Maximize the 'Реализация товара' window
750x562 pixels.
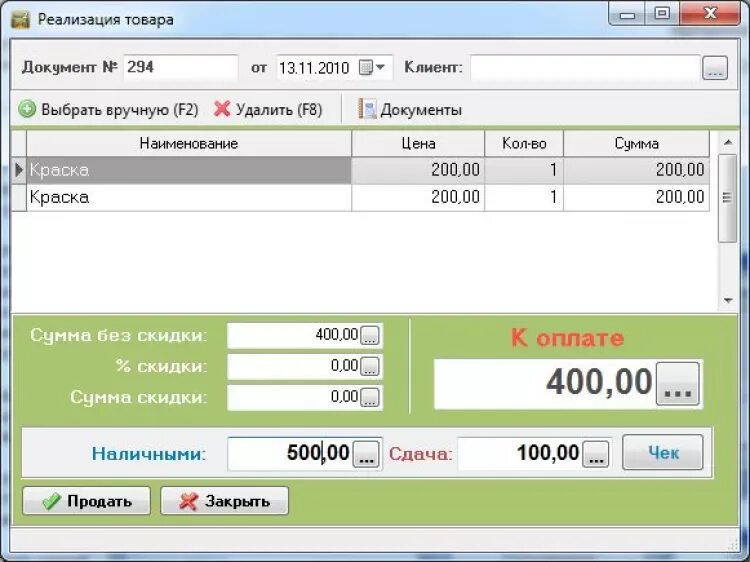point(662,14)
